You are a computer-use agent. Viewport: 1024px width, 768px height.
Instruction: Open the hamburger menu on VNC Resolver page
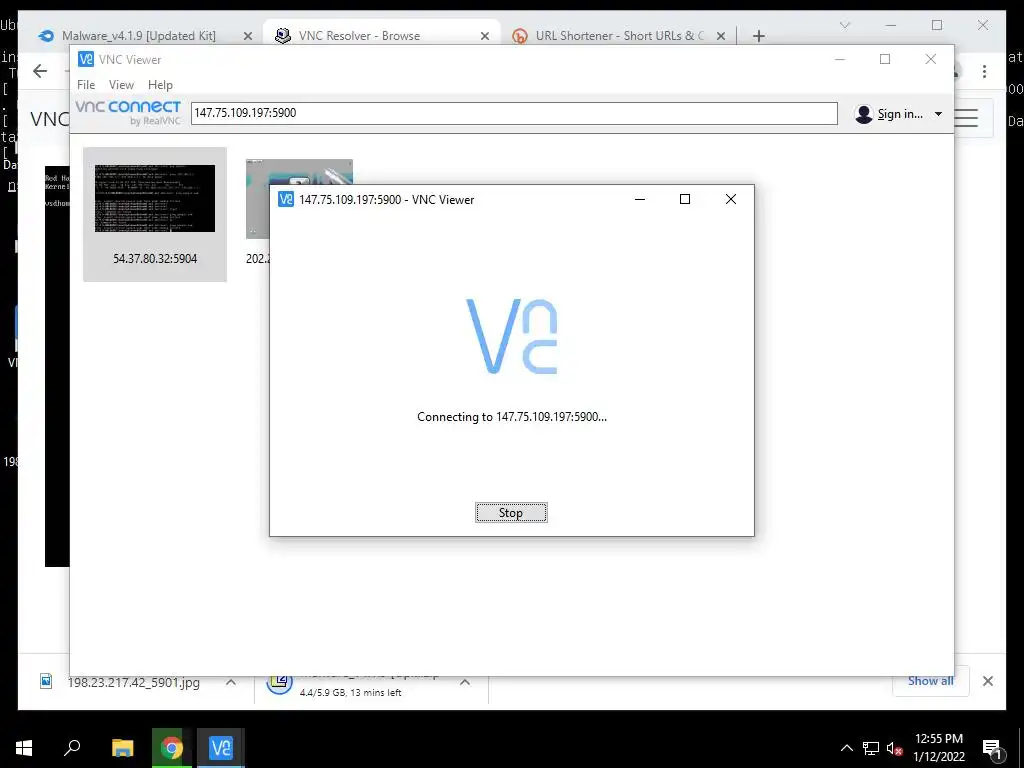[x=966, y=118]
